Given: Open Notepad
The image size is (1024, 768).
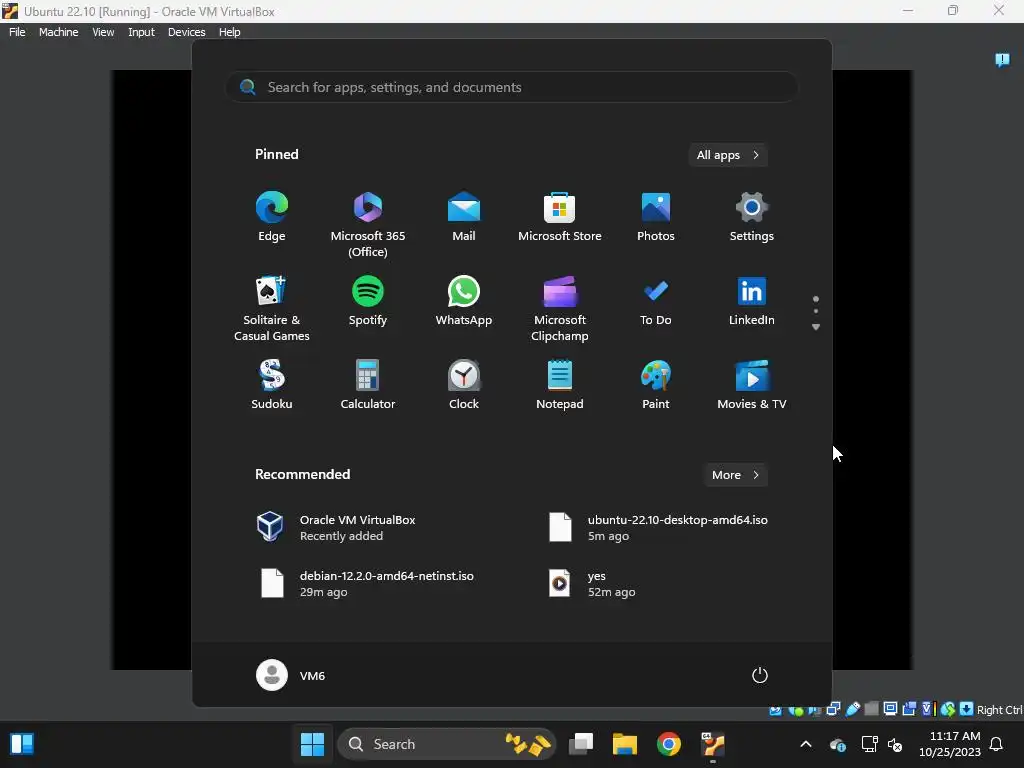Looking at the screenshot, I should click(560, 385).
